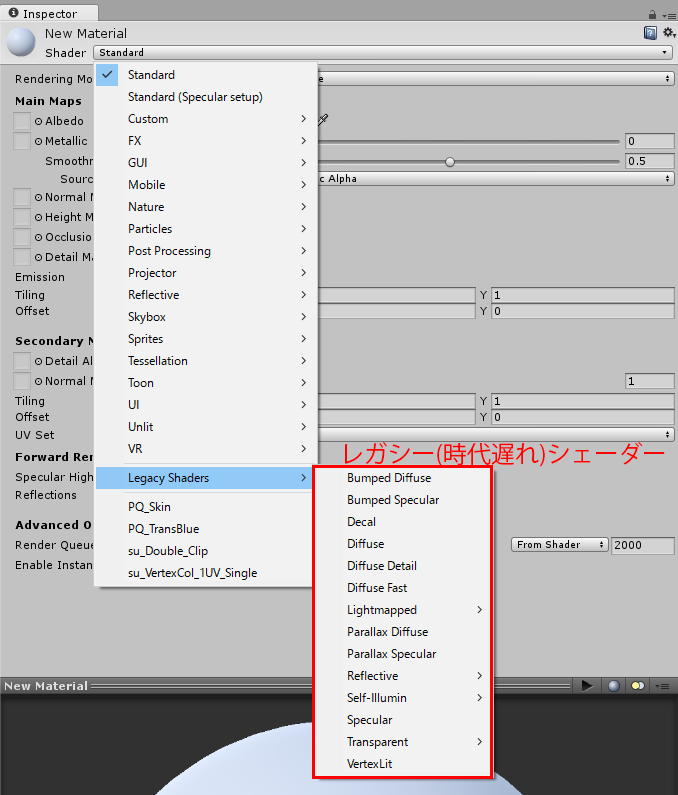Open the Shader dropdown showing Standard

point(383,53)
